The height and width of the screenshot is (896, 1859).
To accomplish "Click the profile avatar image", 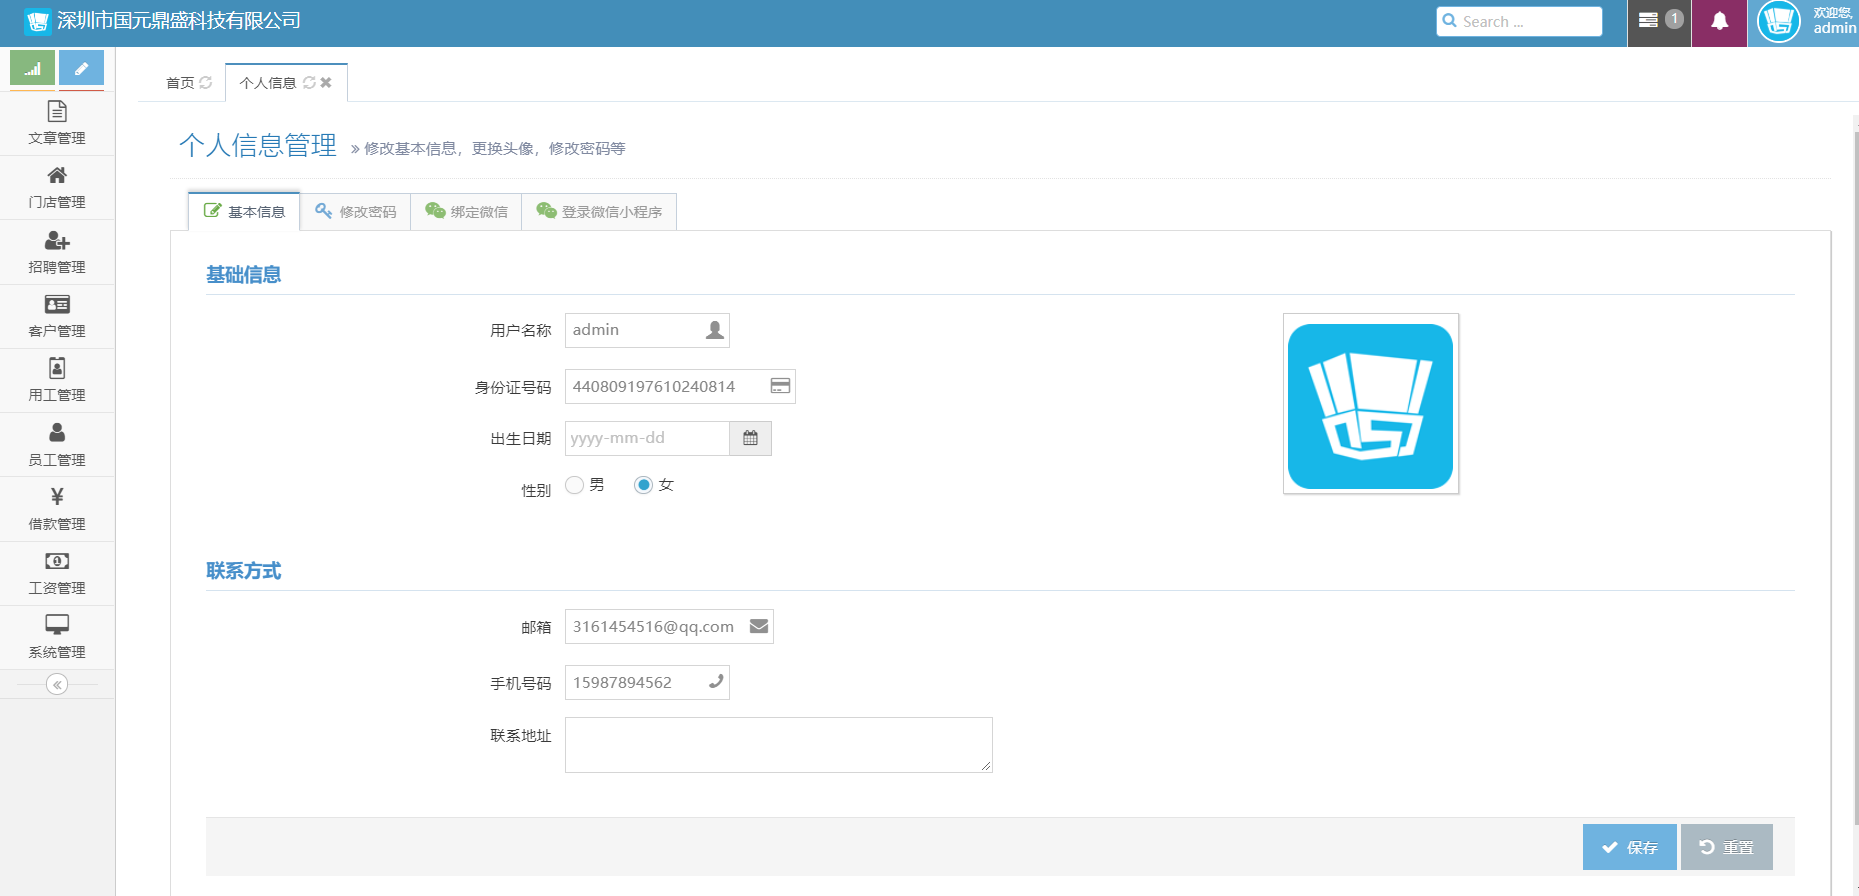I will coord(1370,404).
